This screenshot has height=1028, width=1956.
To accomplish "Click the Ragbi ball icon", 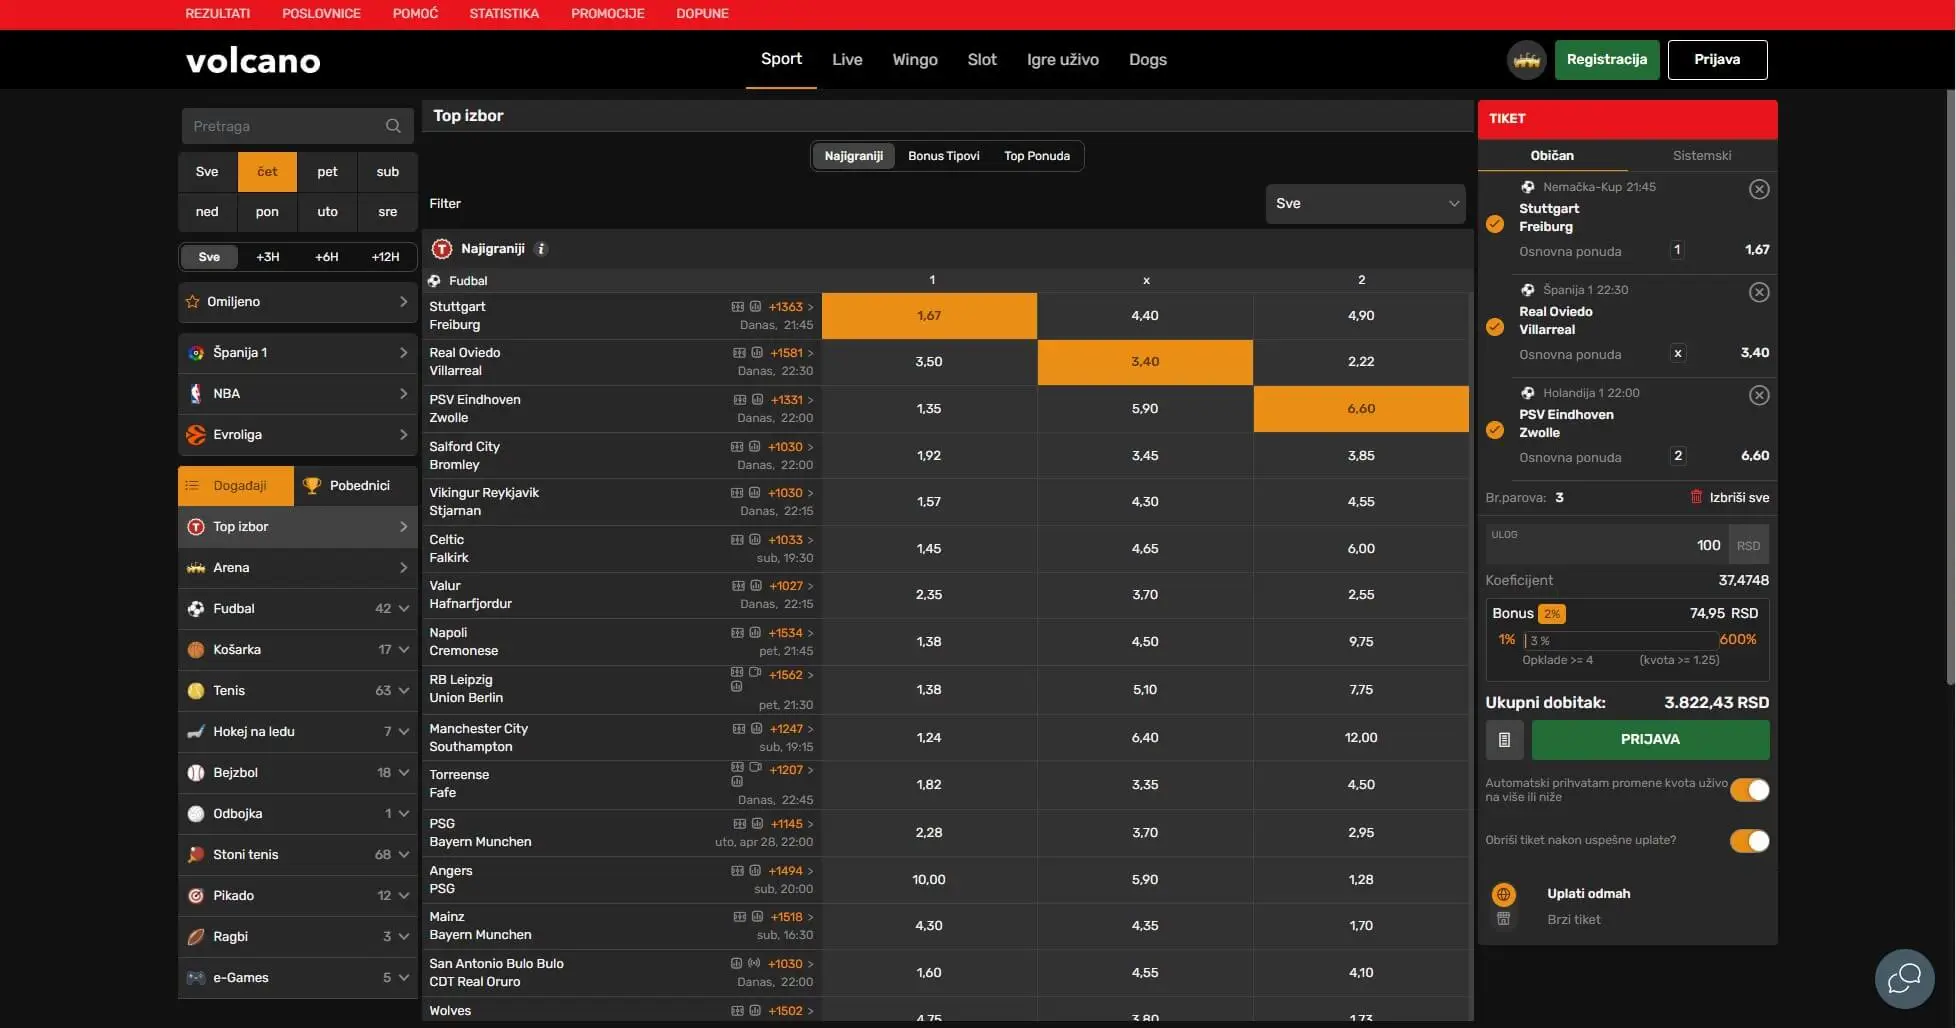I will point(196,937).
